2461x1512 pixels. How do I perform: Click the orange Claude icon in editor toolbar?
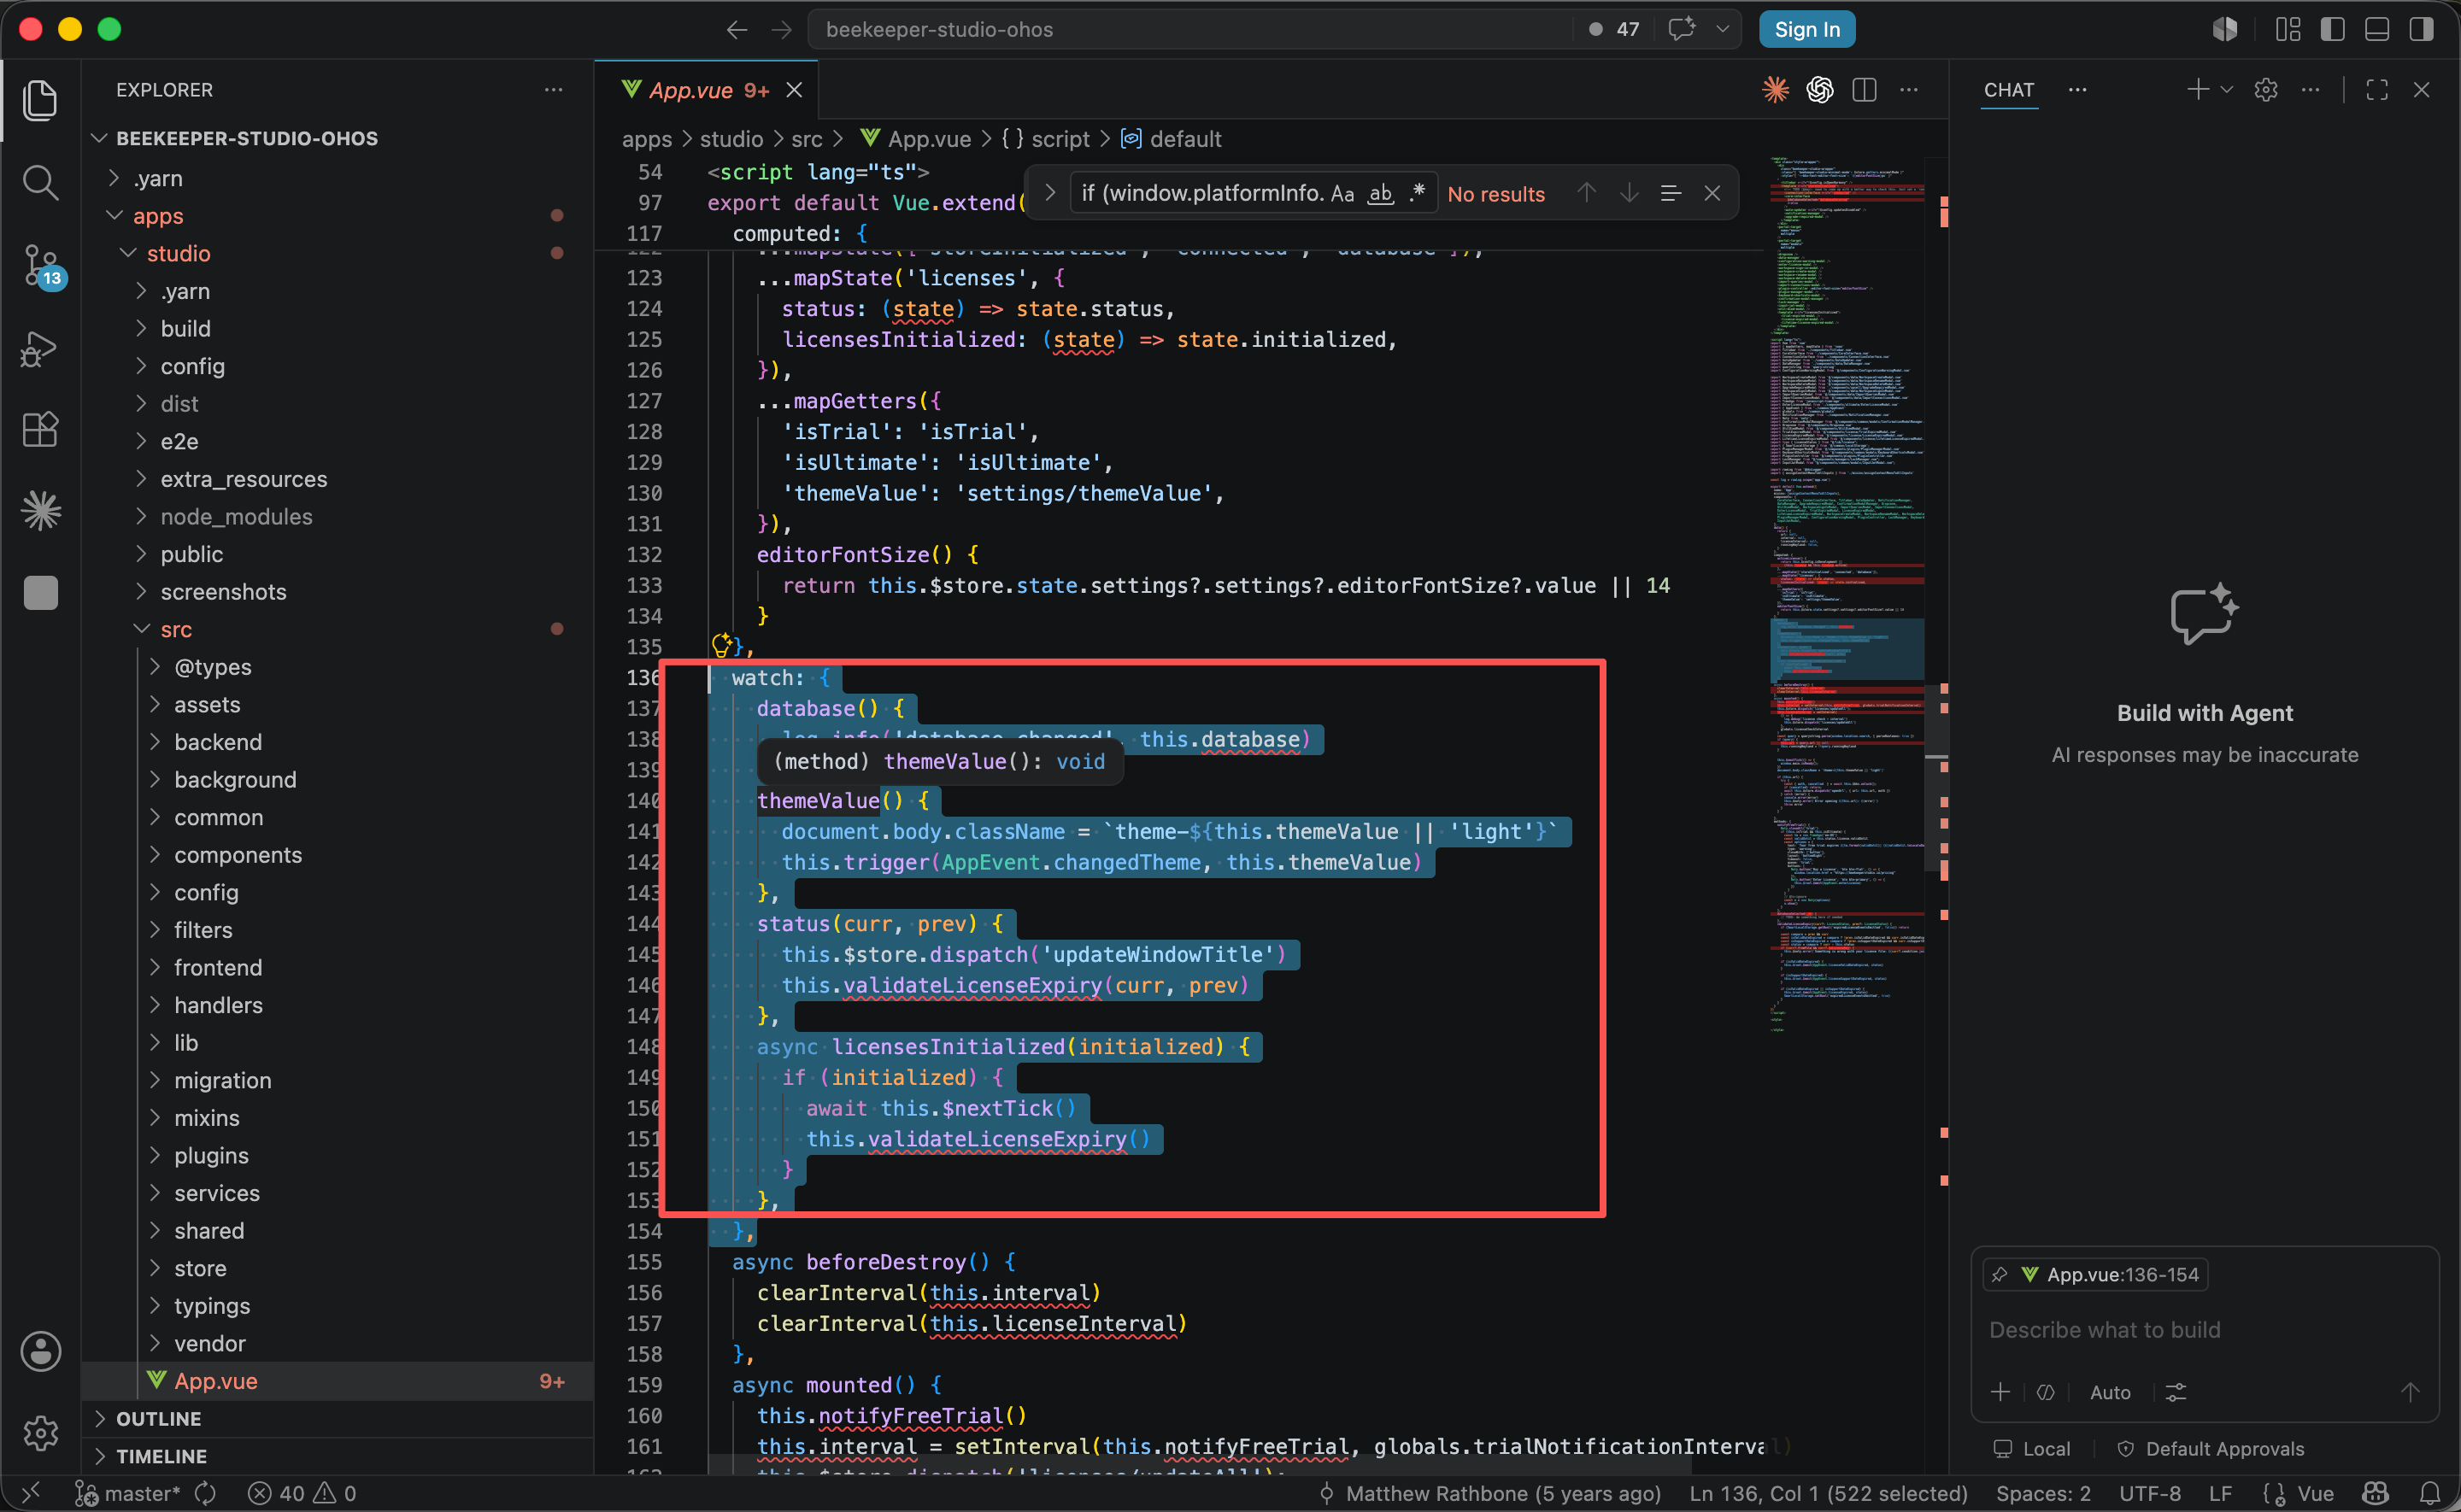[x=1775, y=90]
